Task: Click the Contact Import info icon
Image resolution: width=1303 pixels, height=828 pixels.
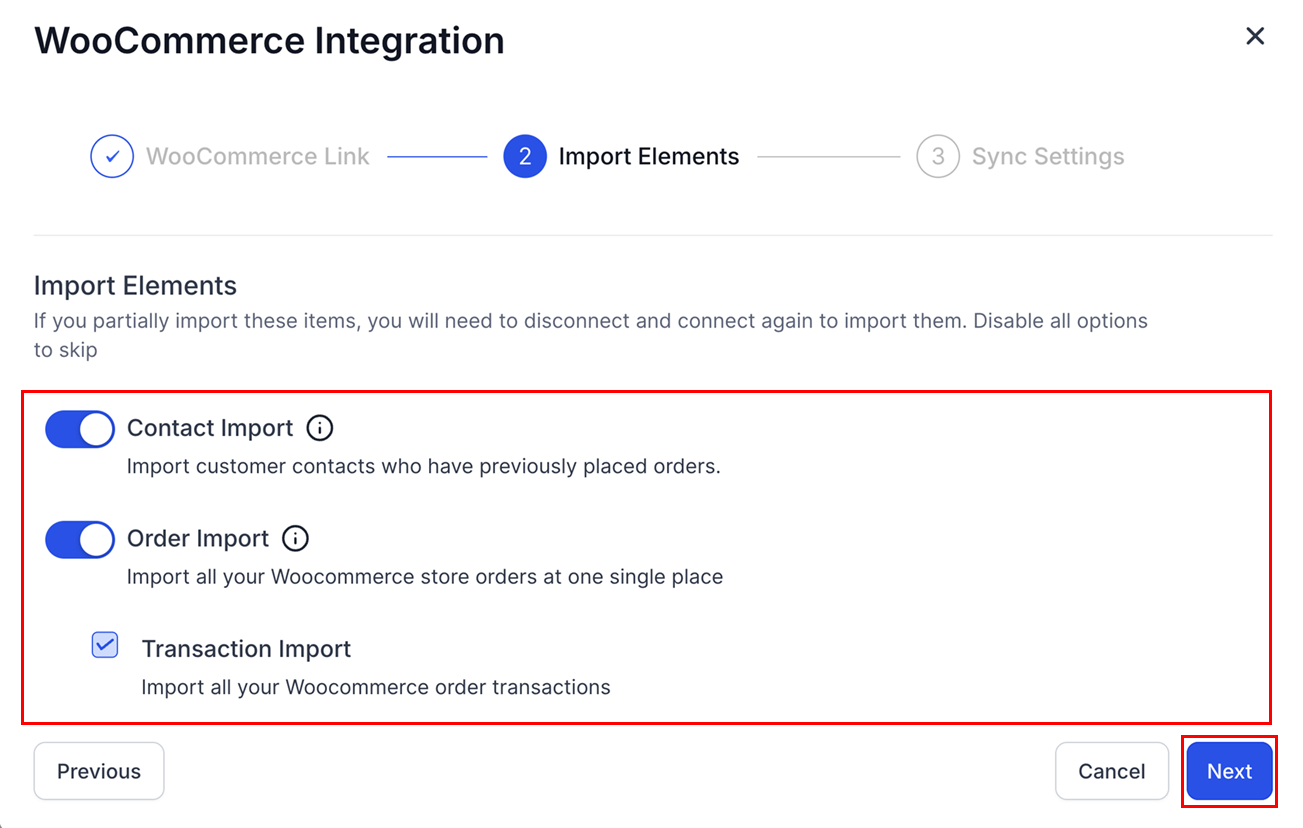Action: [x=319, y=428]
